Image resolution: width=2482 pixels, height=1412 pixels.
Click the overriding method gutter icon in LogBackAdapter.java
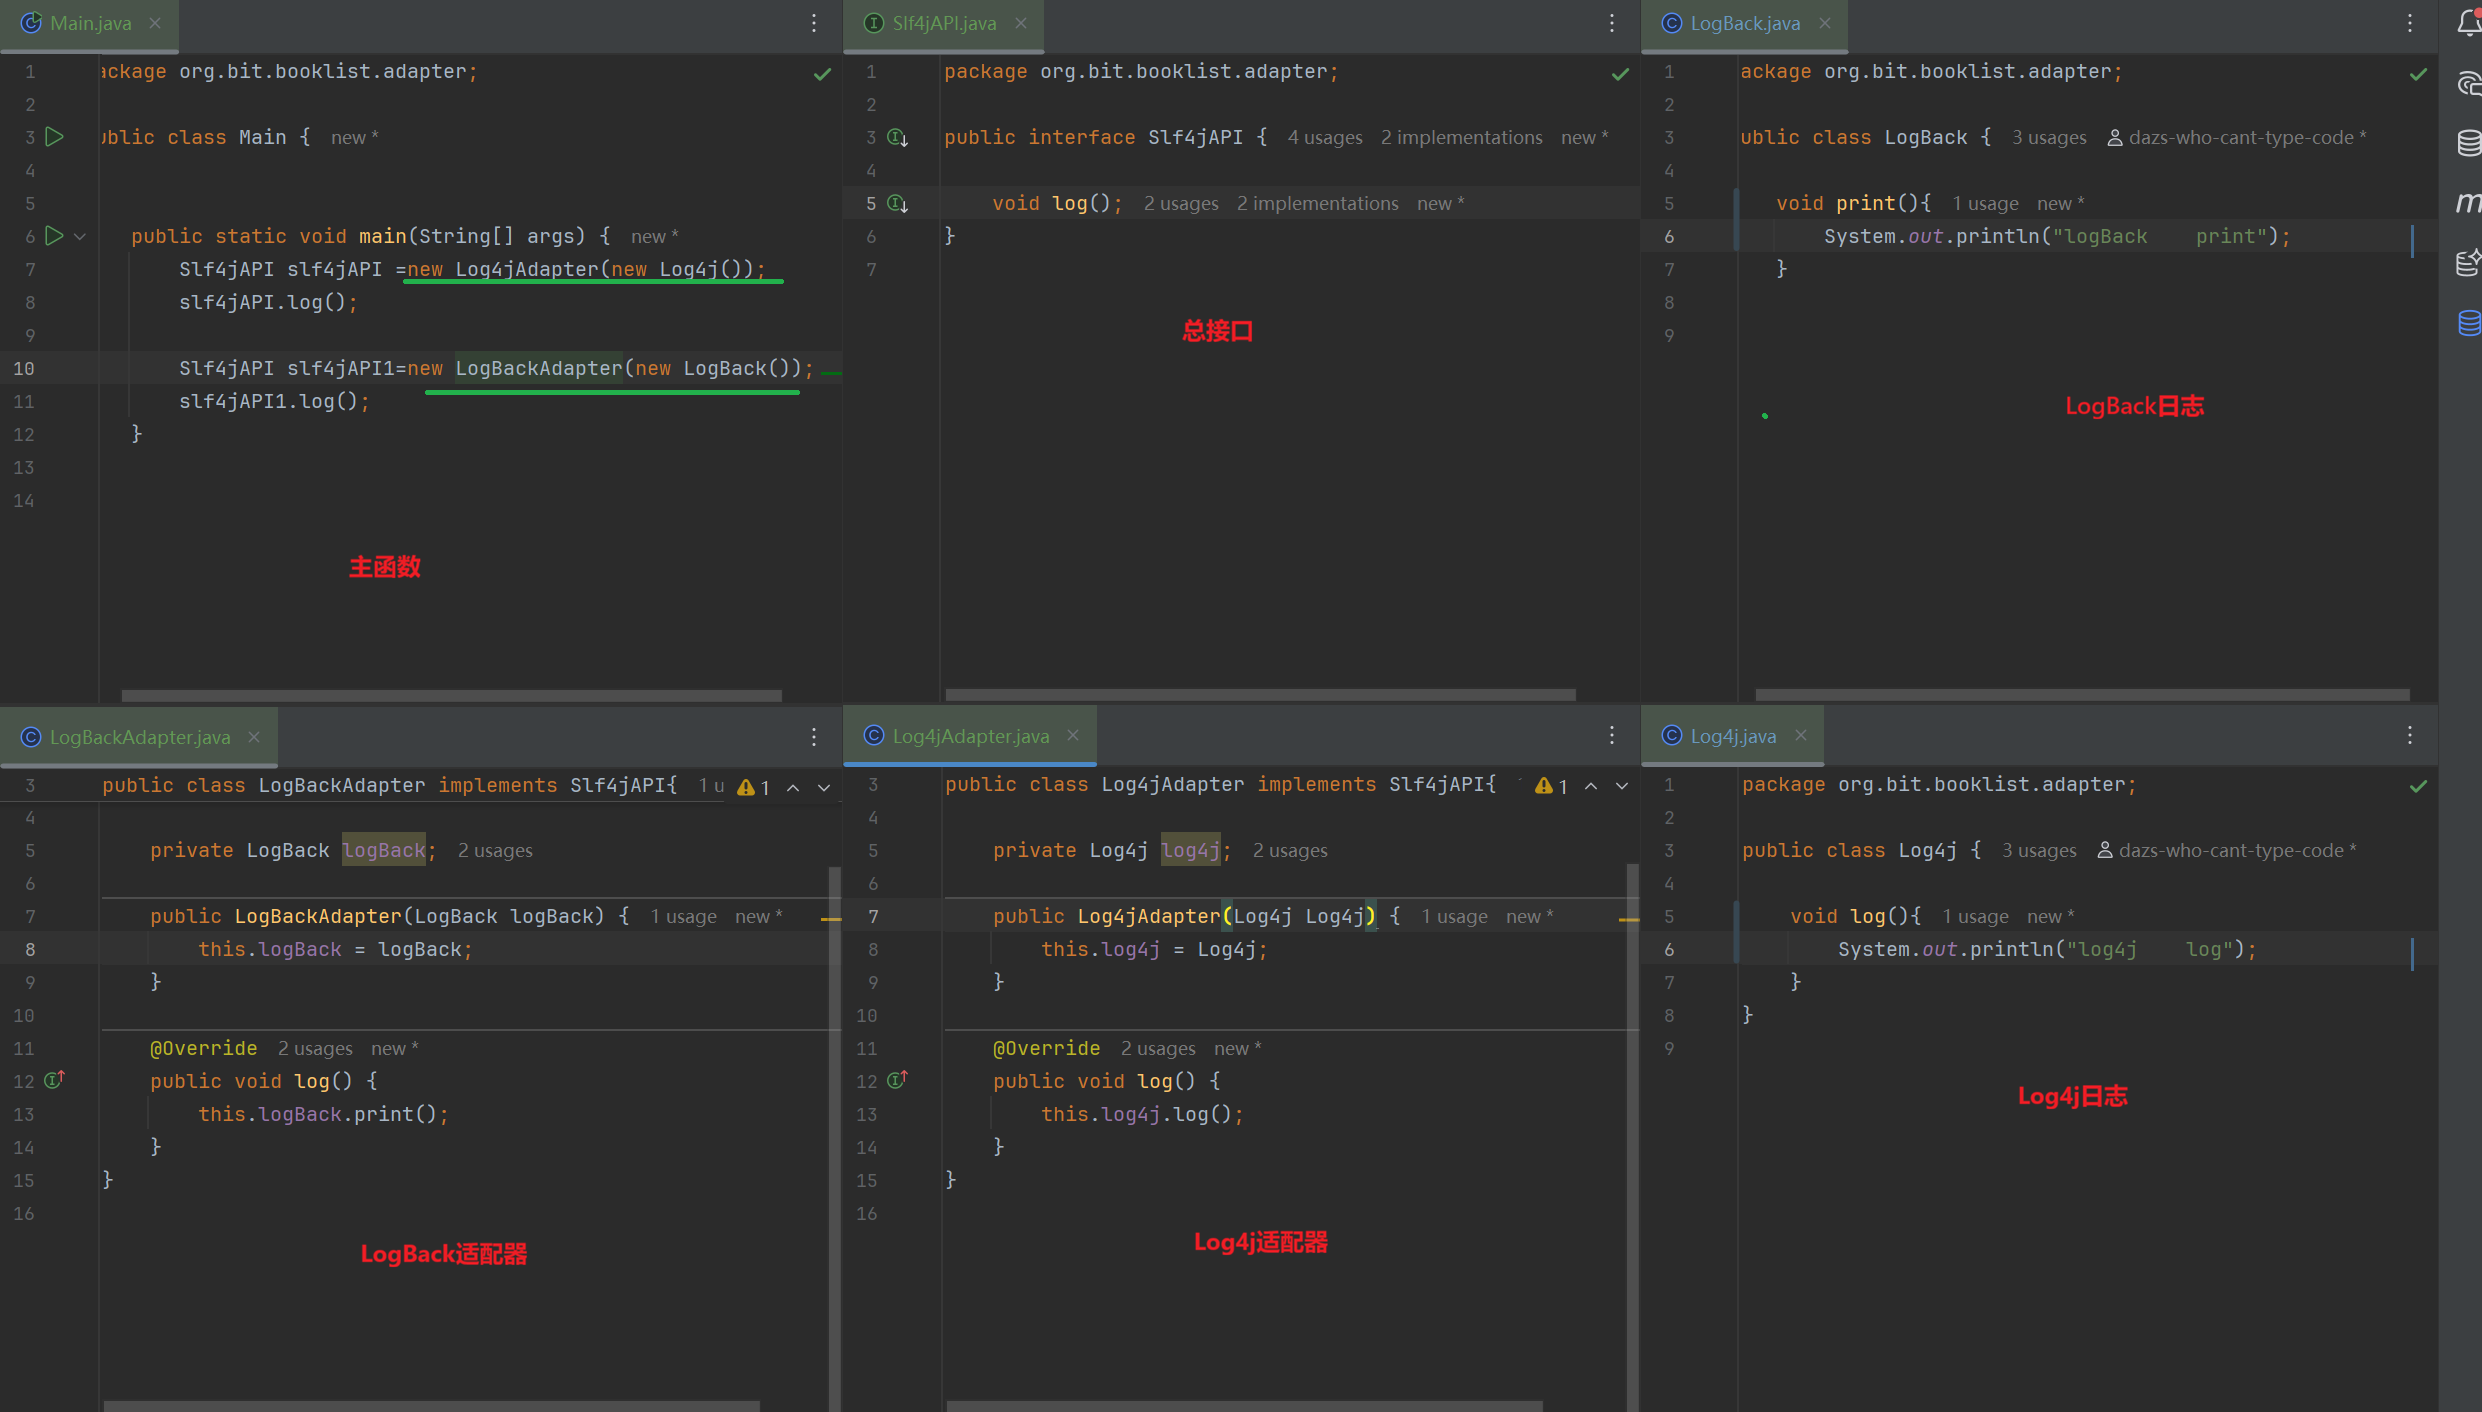point(55,1080)
